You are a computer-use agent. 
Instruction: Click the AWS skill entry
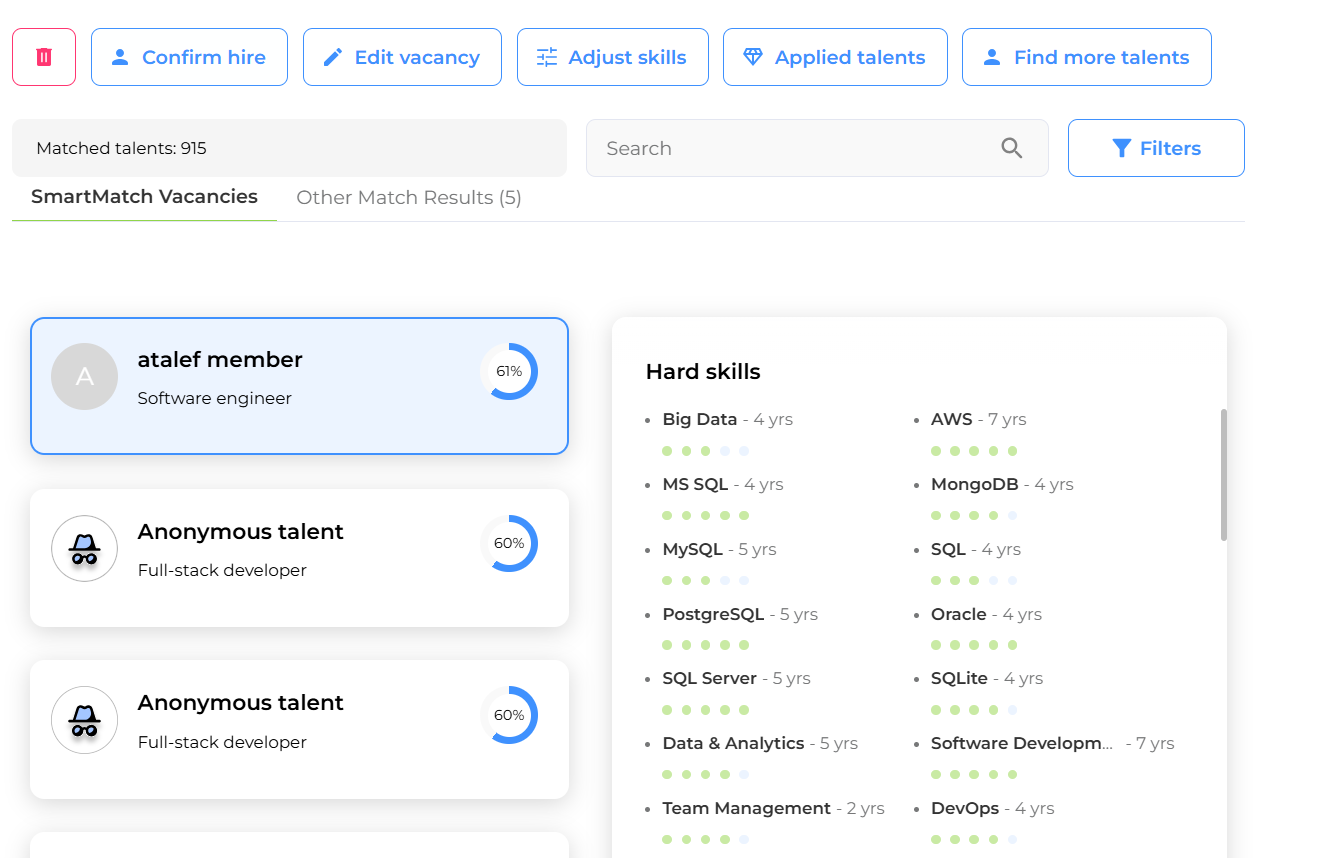[978, 419]
